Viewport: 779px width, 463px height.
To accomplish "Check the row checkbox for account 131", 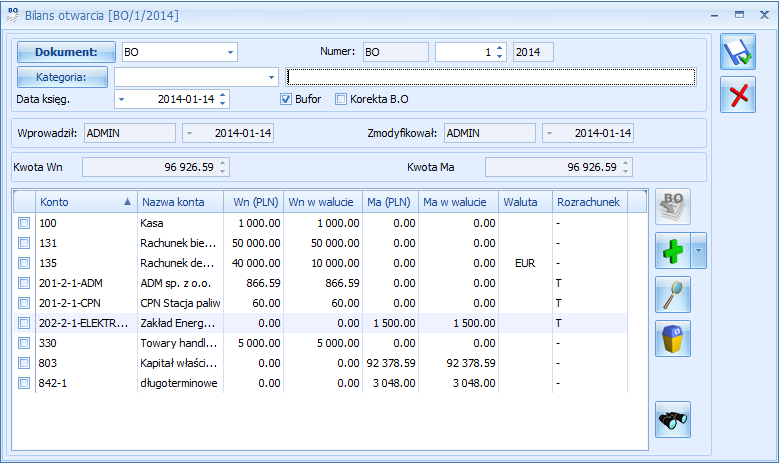I will click(x=24, y=243).
